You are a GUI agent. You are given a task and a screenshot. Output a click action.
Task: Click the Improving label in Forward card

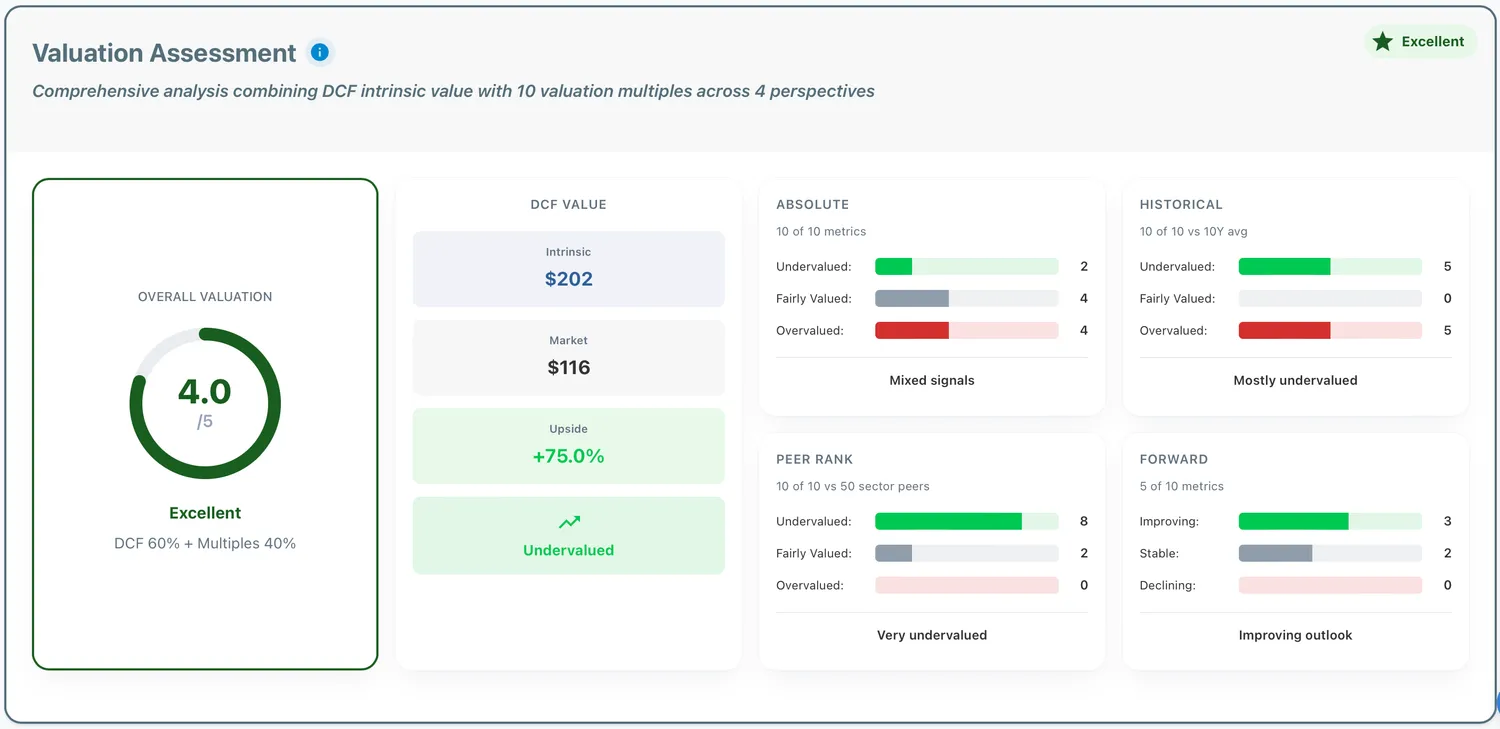click(x=1169, y=521)
